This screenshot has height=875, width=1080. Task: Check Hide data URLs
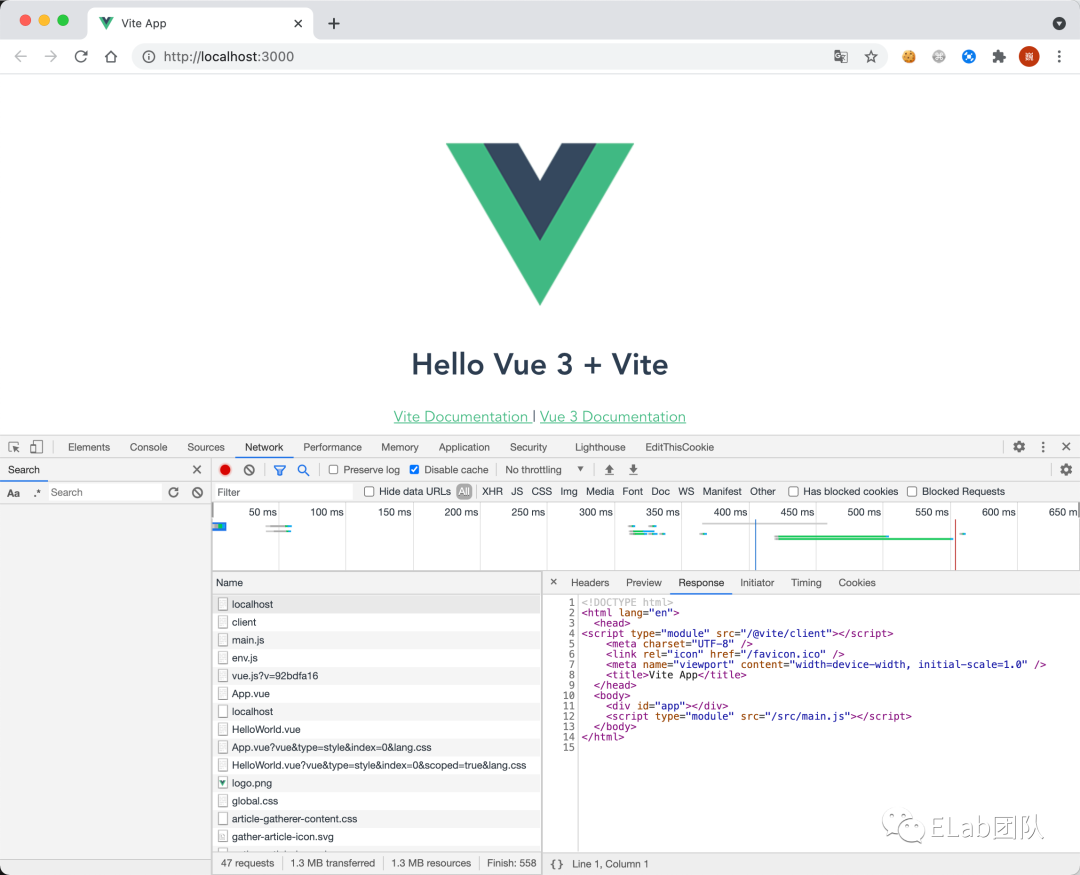pos(369,491)
